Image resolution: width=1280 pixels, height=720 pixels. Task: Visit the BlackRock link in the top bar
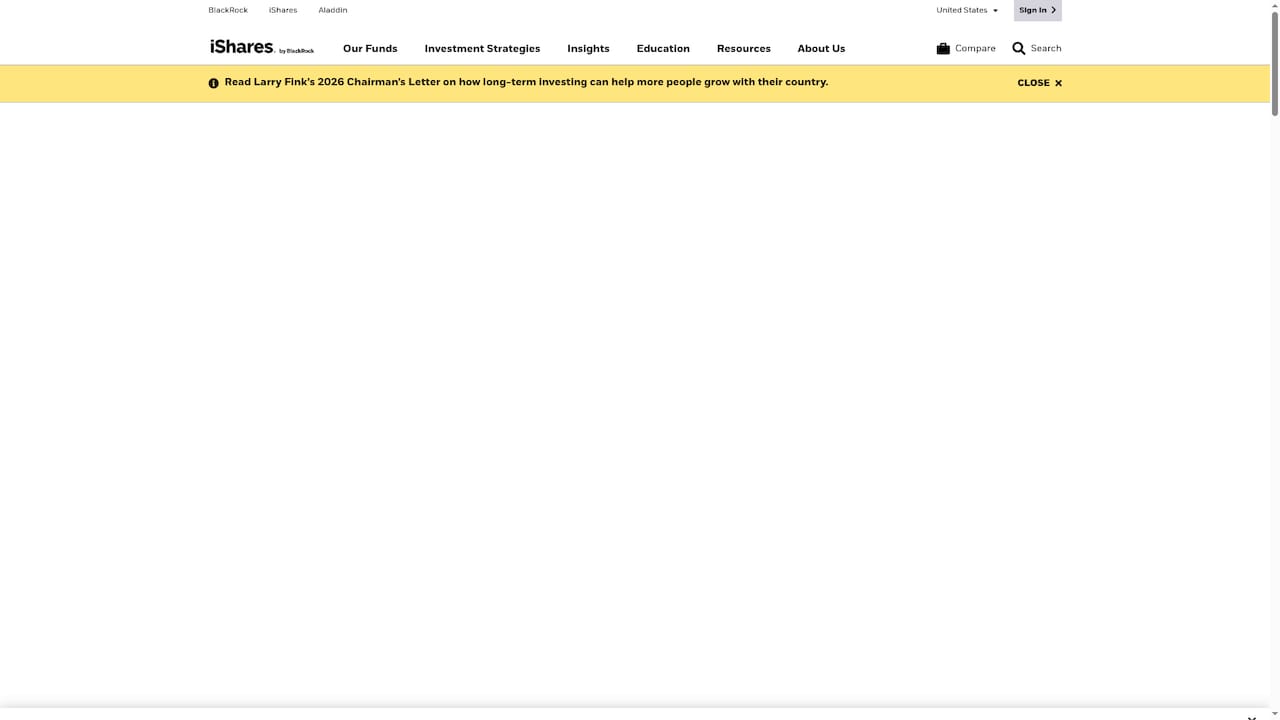227,9
